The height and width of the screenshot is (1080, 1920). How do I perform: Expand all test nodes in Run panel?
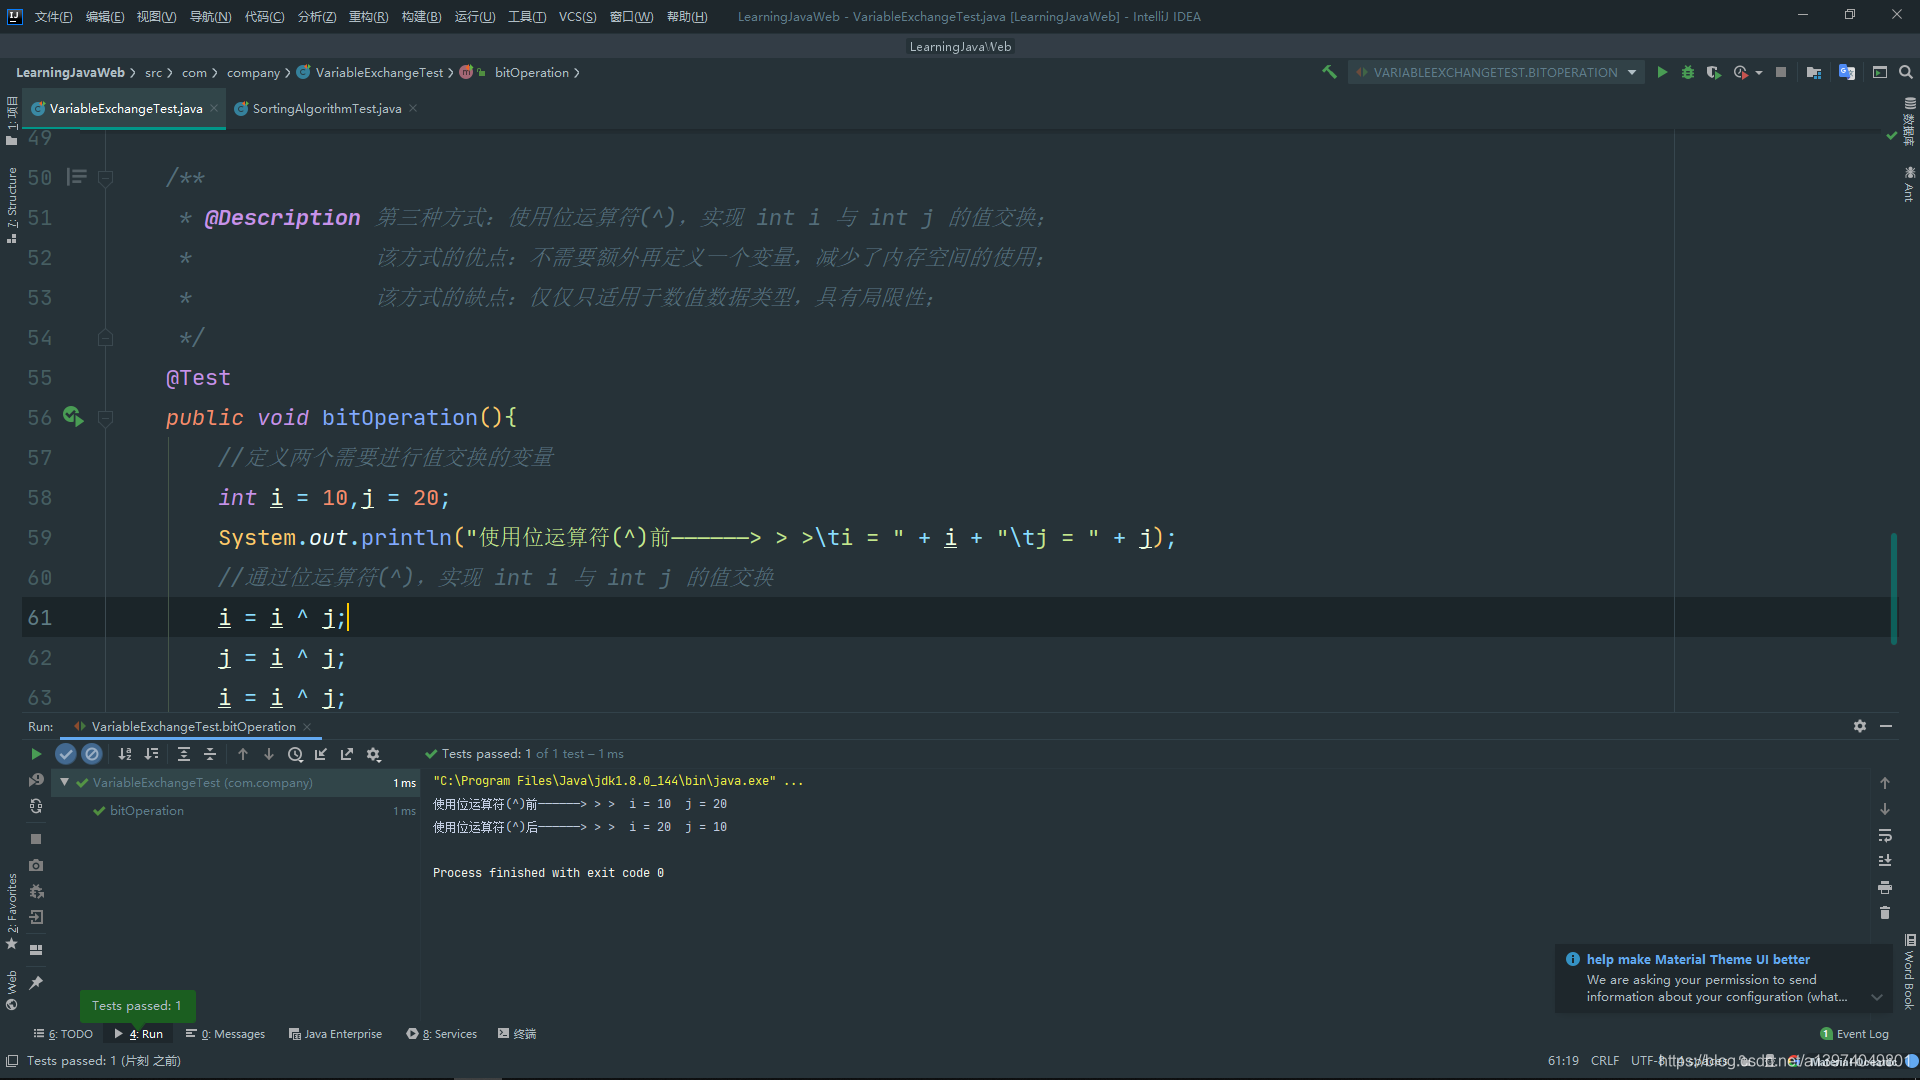(184, 754)
